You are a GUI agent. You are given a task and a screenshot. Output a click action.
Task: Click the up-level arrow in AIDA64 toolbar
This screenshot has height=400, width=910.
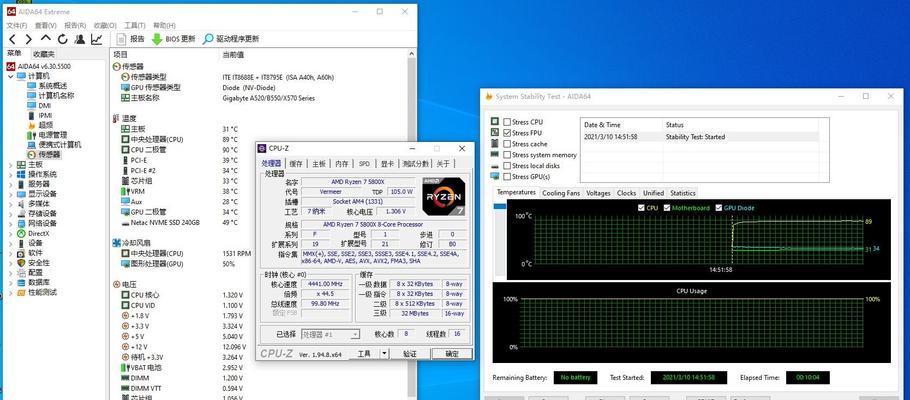tap(46, 39)
